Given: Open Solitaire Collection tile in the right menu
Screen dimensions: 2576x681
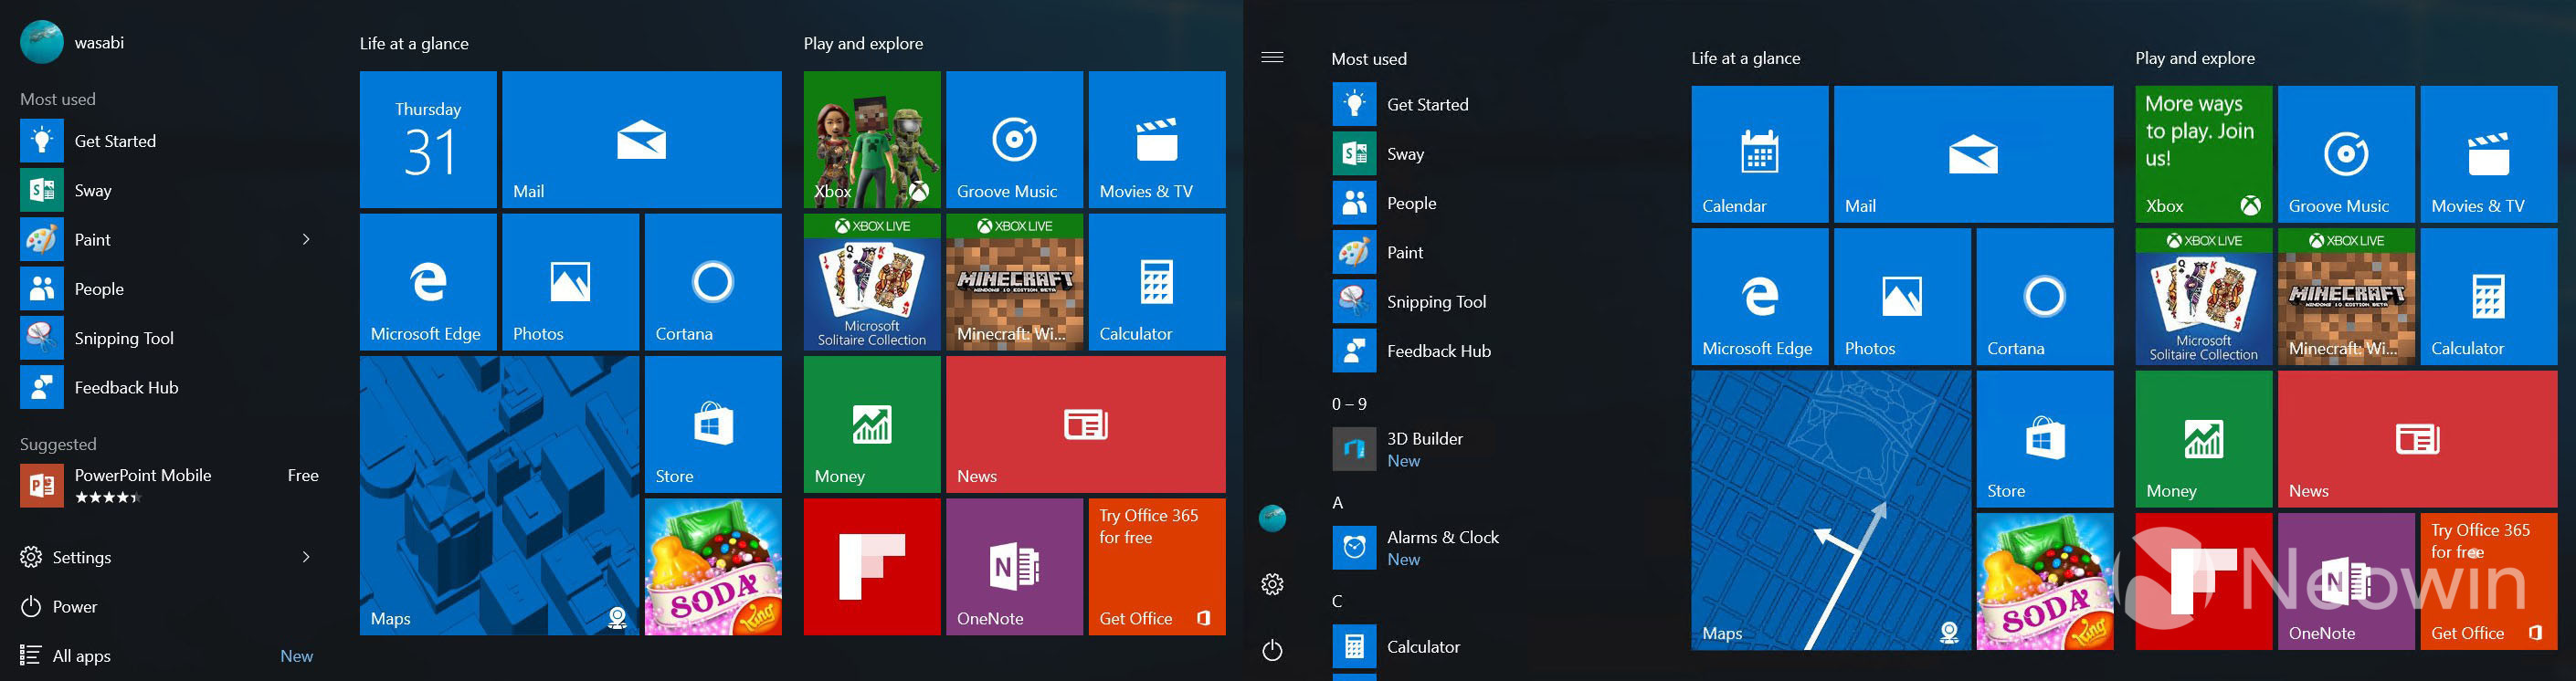Looking at the screenshot, I should (2204, 296).
